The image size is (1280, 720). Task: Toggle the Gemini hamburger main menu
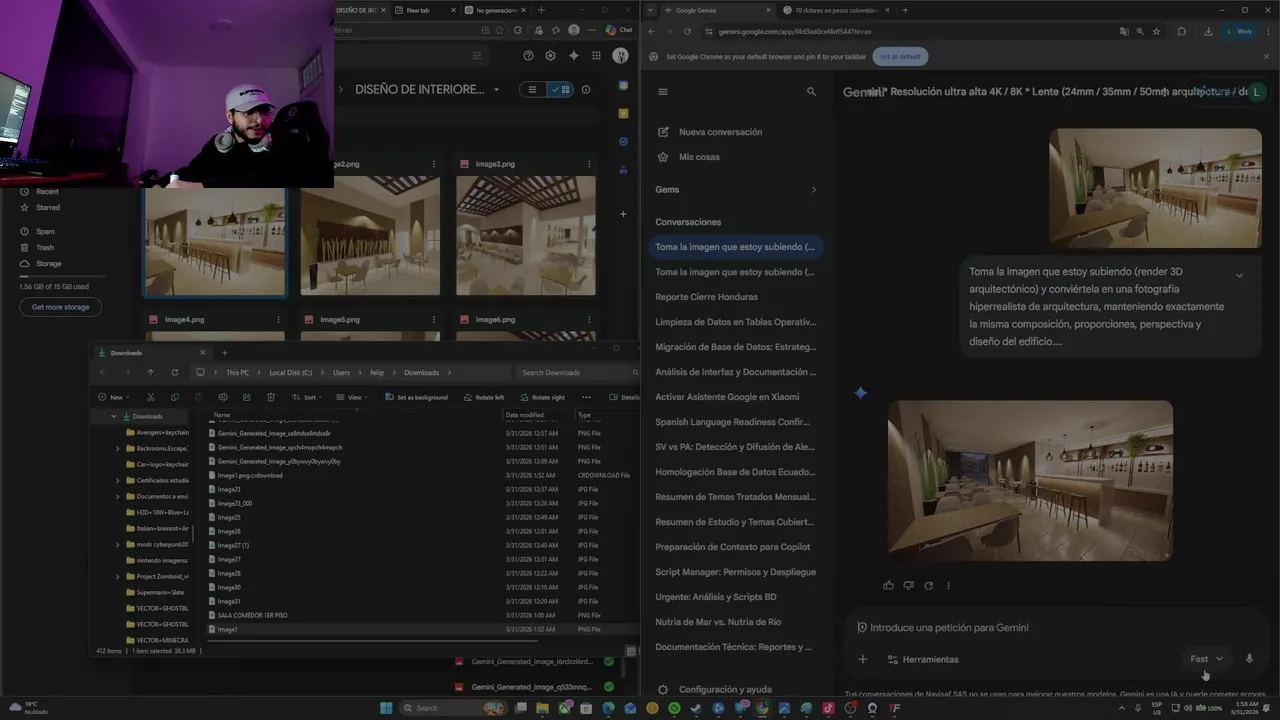pos(662,91)
